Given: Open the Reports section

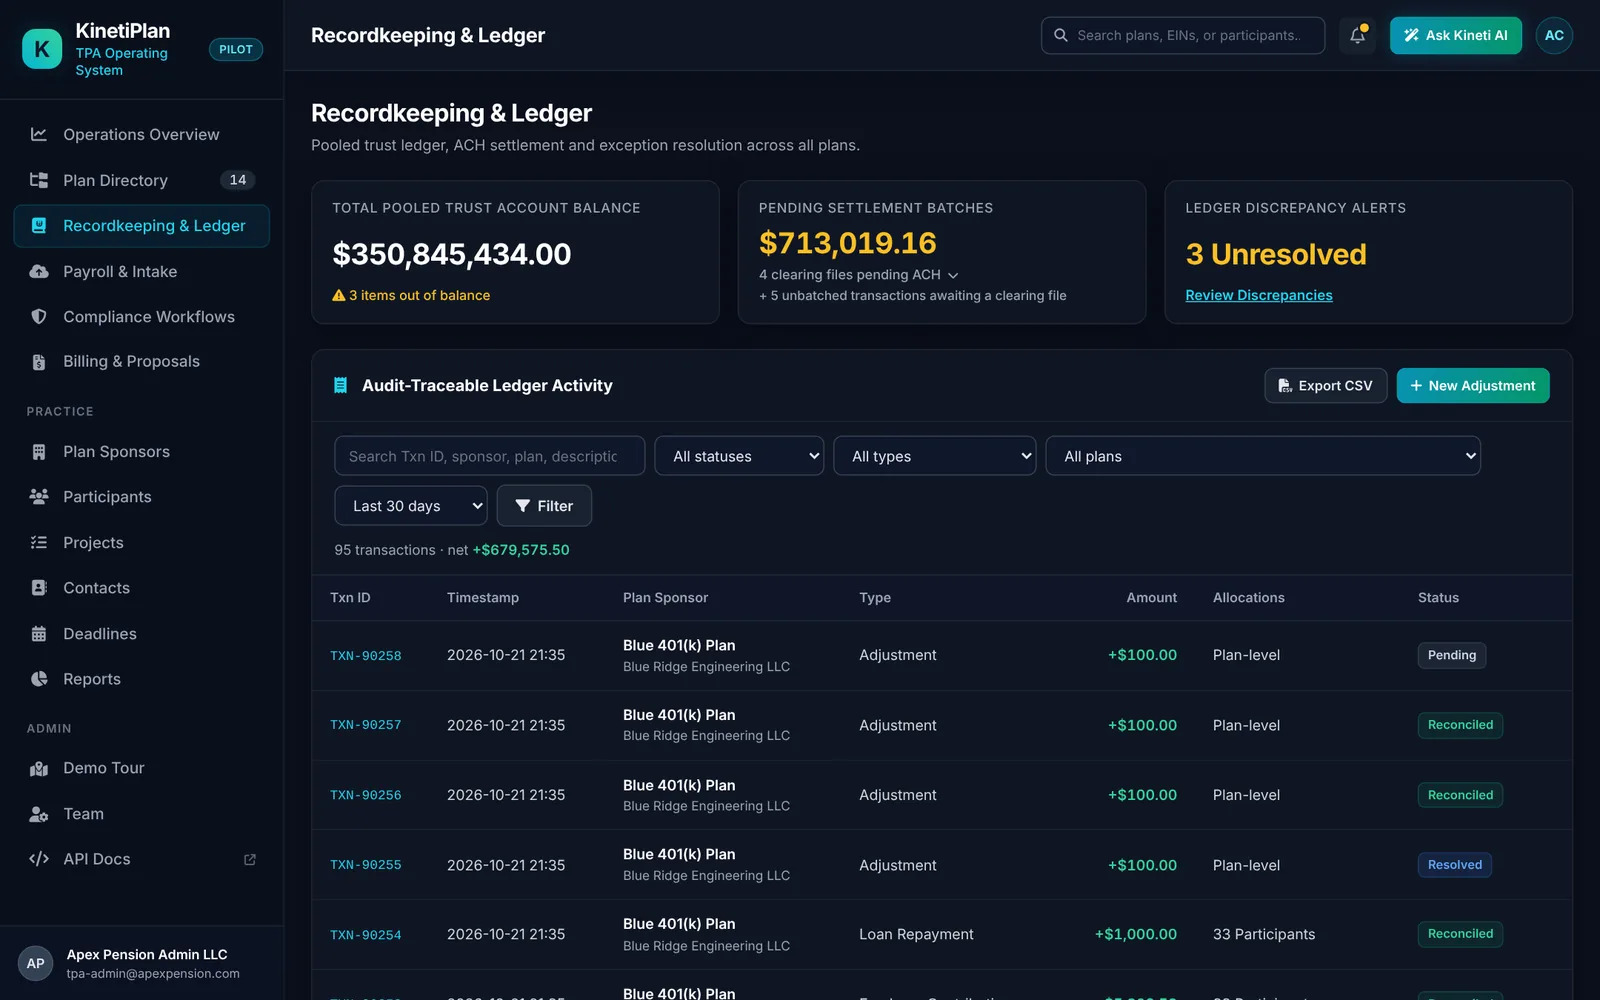Looking at the screenshot, I should [142, 679].
